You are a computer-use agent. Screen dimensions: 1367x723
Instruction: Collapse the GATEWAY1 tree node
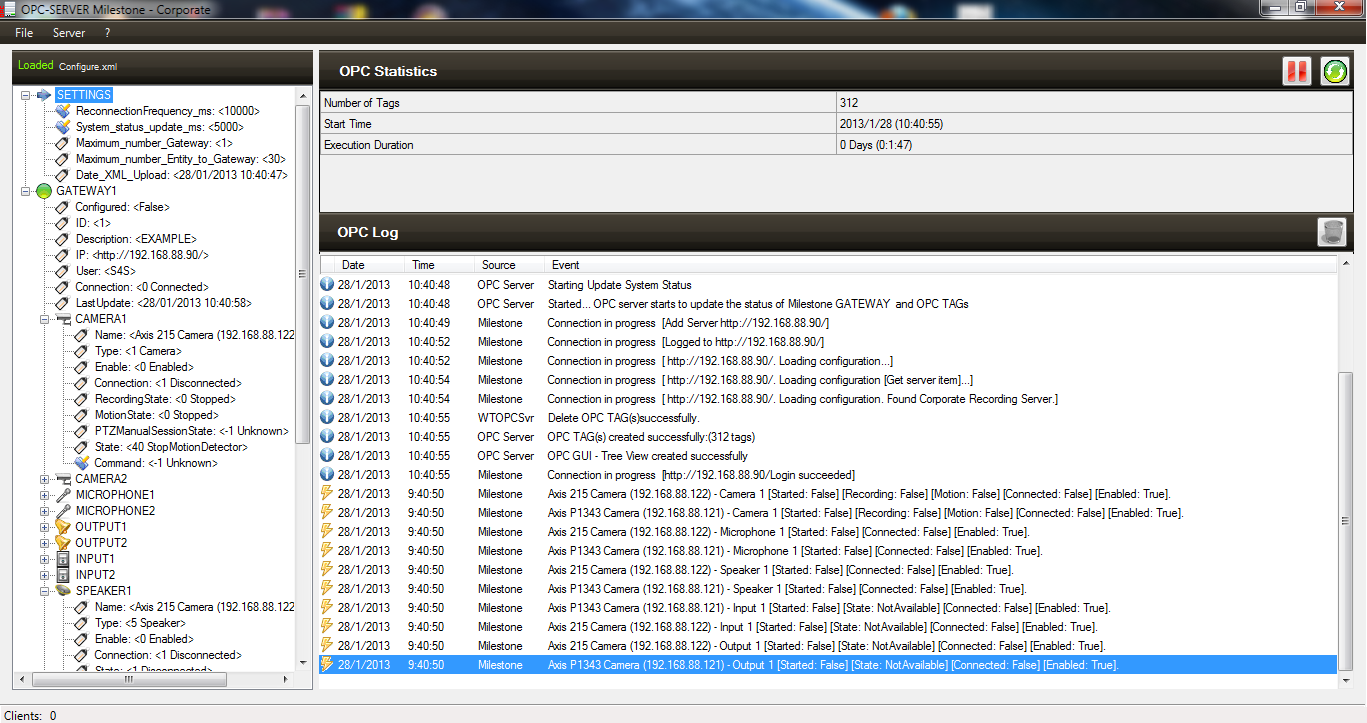point(25,191)
